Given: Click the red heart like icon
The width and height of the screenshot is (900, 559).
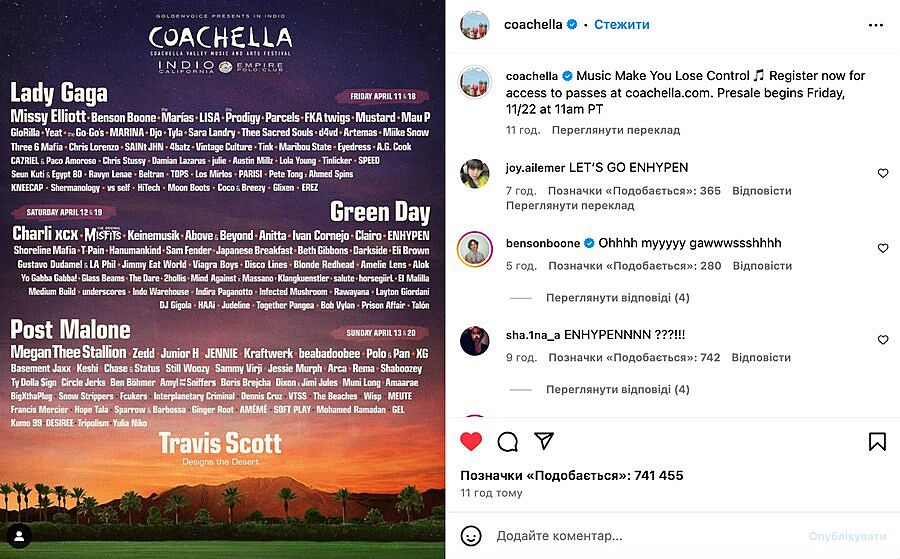Looking at the screenshot, I should [x=471, y=441].
